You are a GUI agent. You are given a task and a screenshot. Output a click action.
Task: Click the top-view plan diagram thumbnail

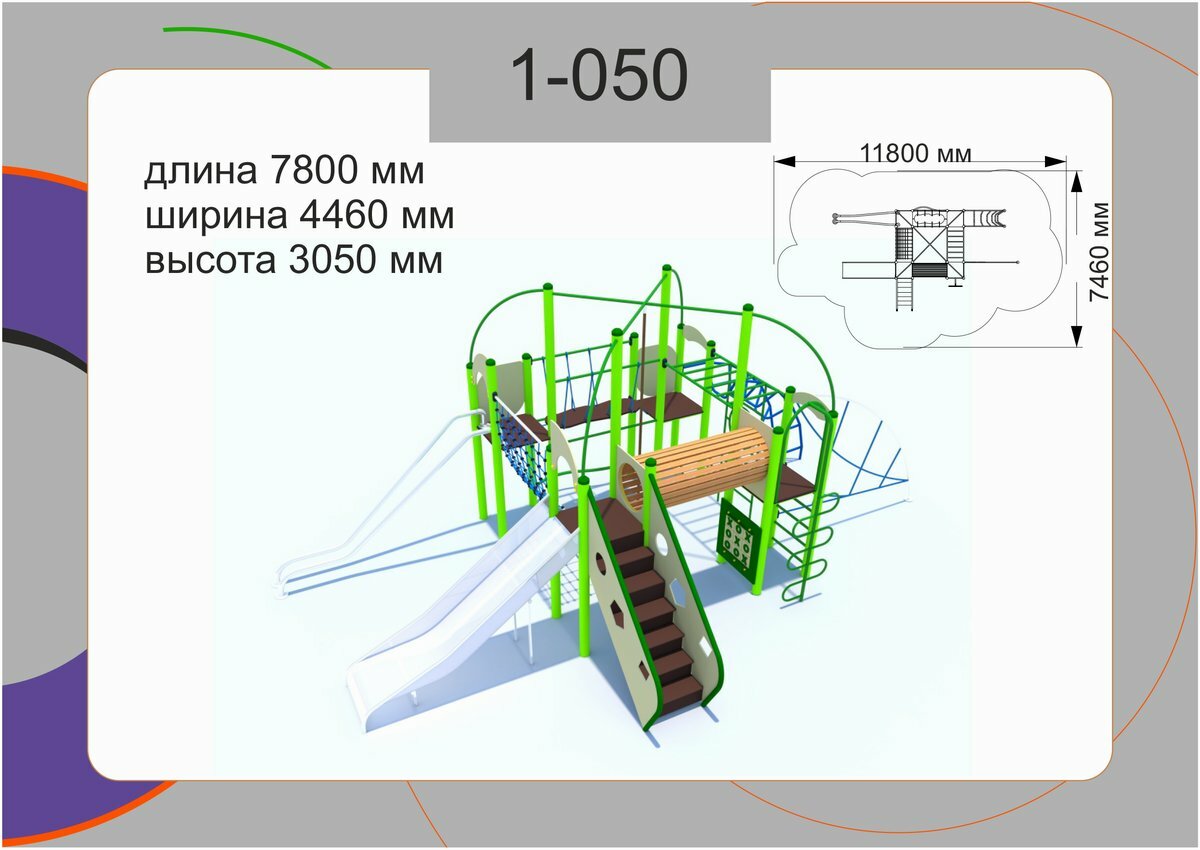tap(919, 258)
